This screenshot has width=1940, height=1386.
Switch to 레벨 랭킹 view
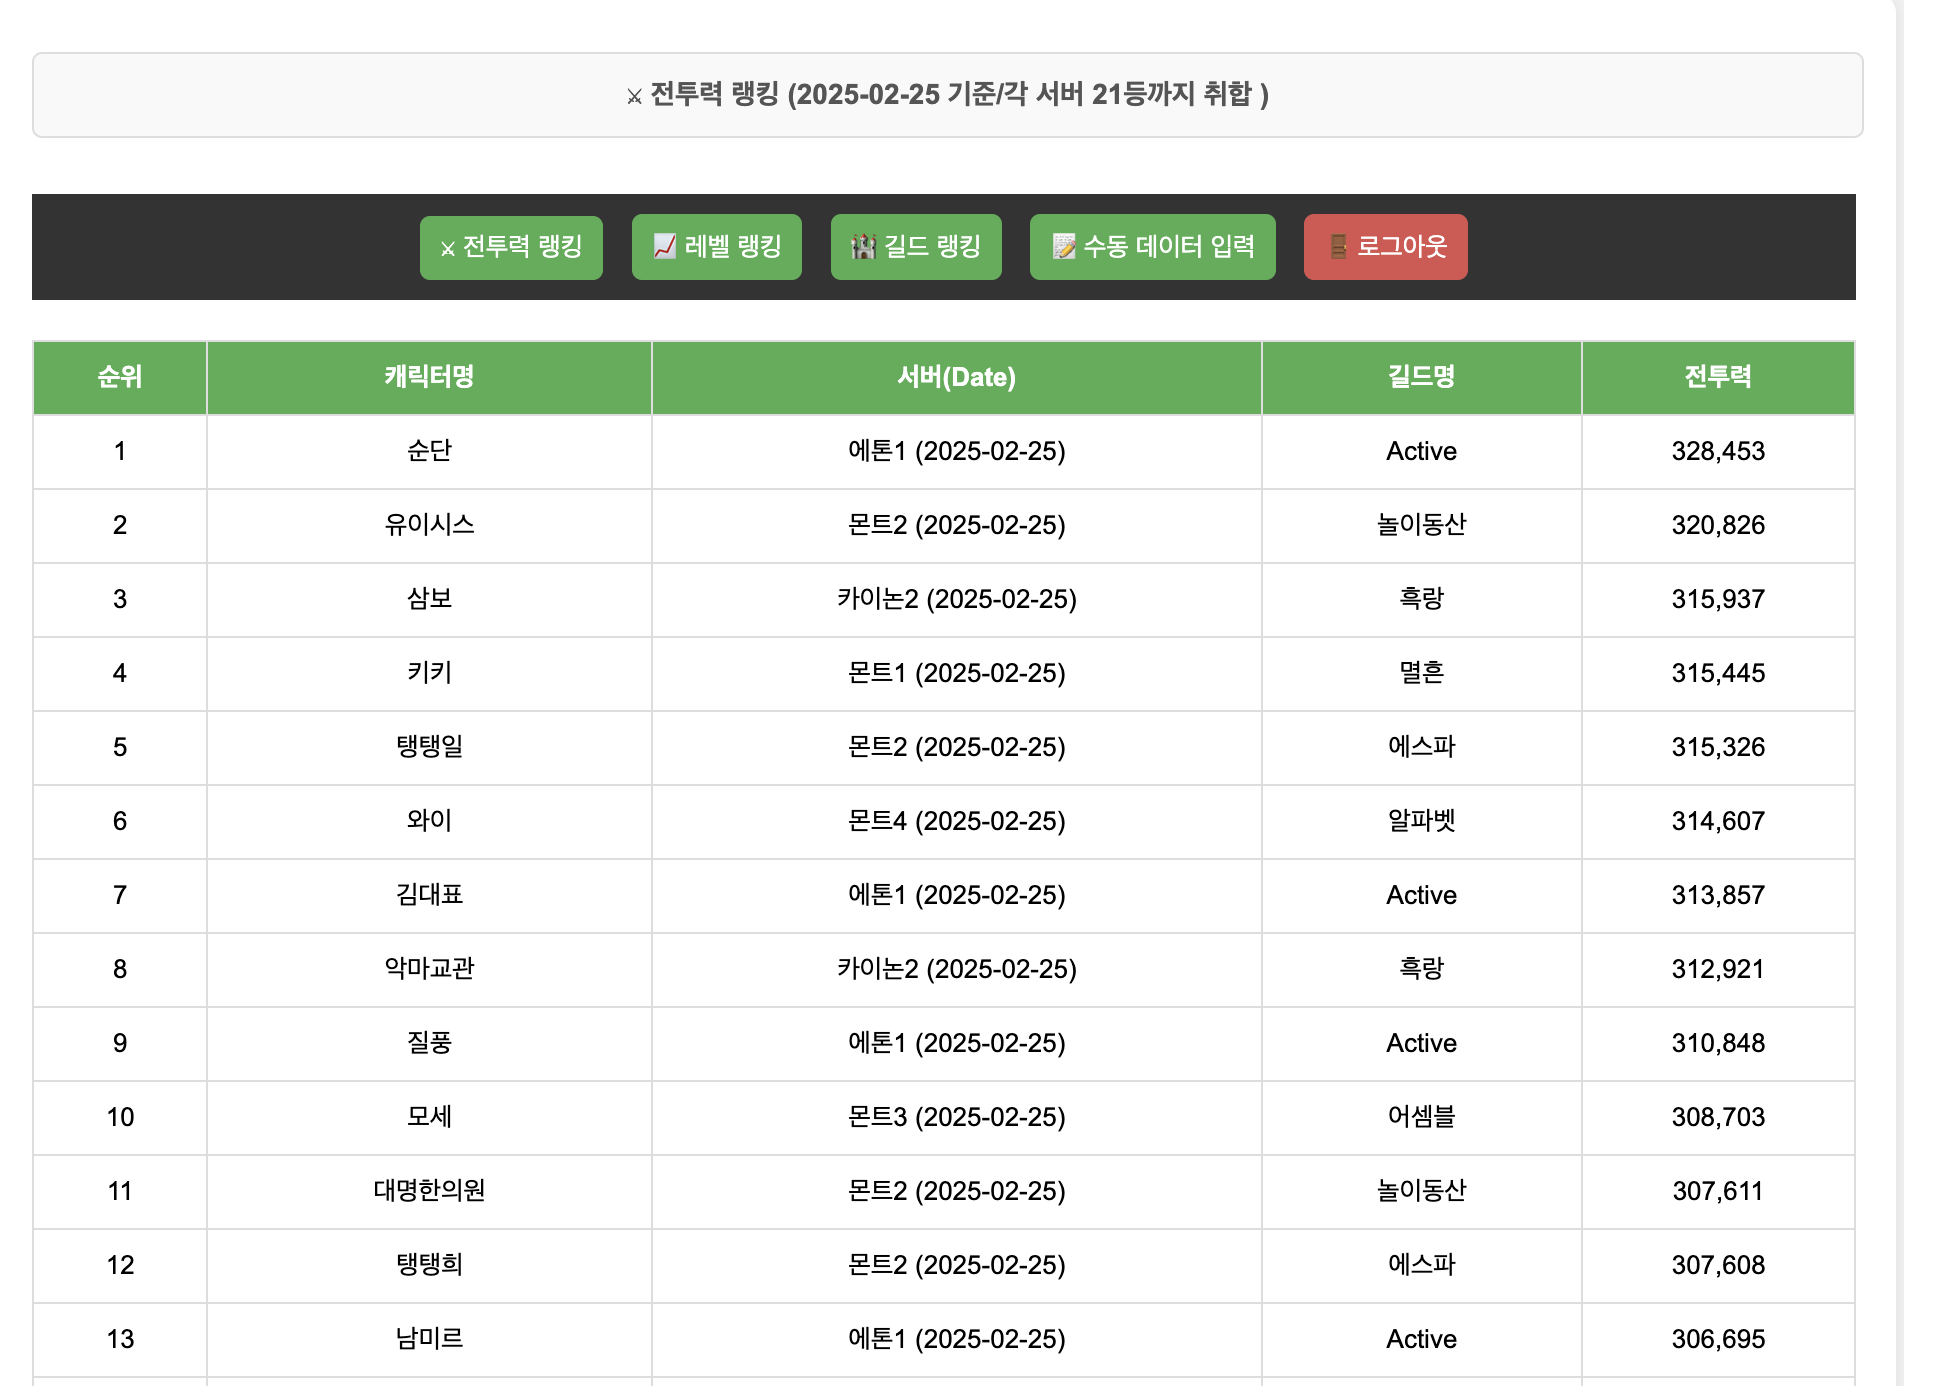[x=716, y=247]
